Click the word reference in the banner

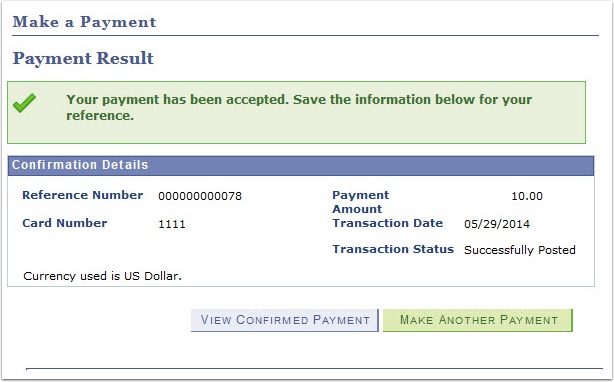(100, 116)
